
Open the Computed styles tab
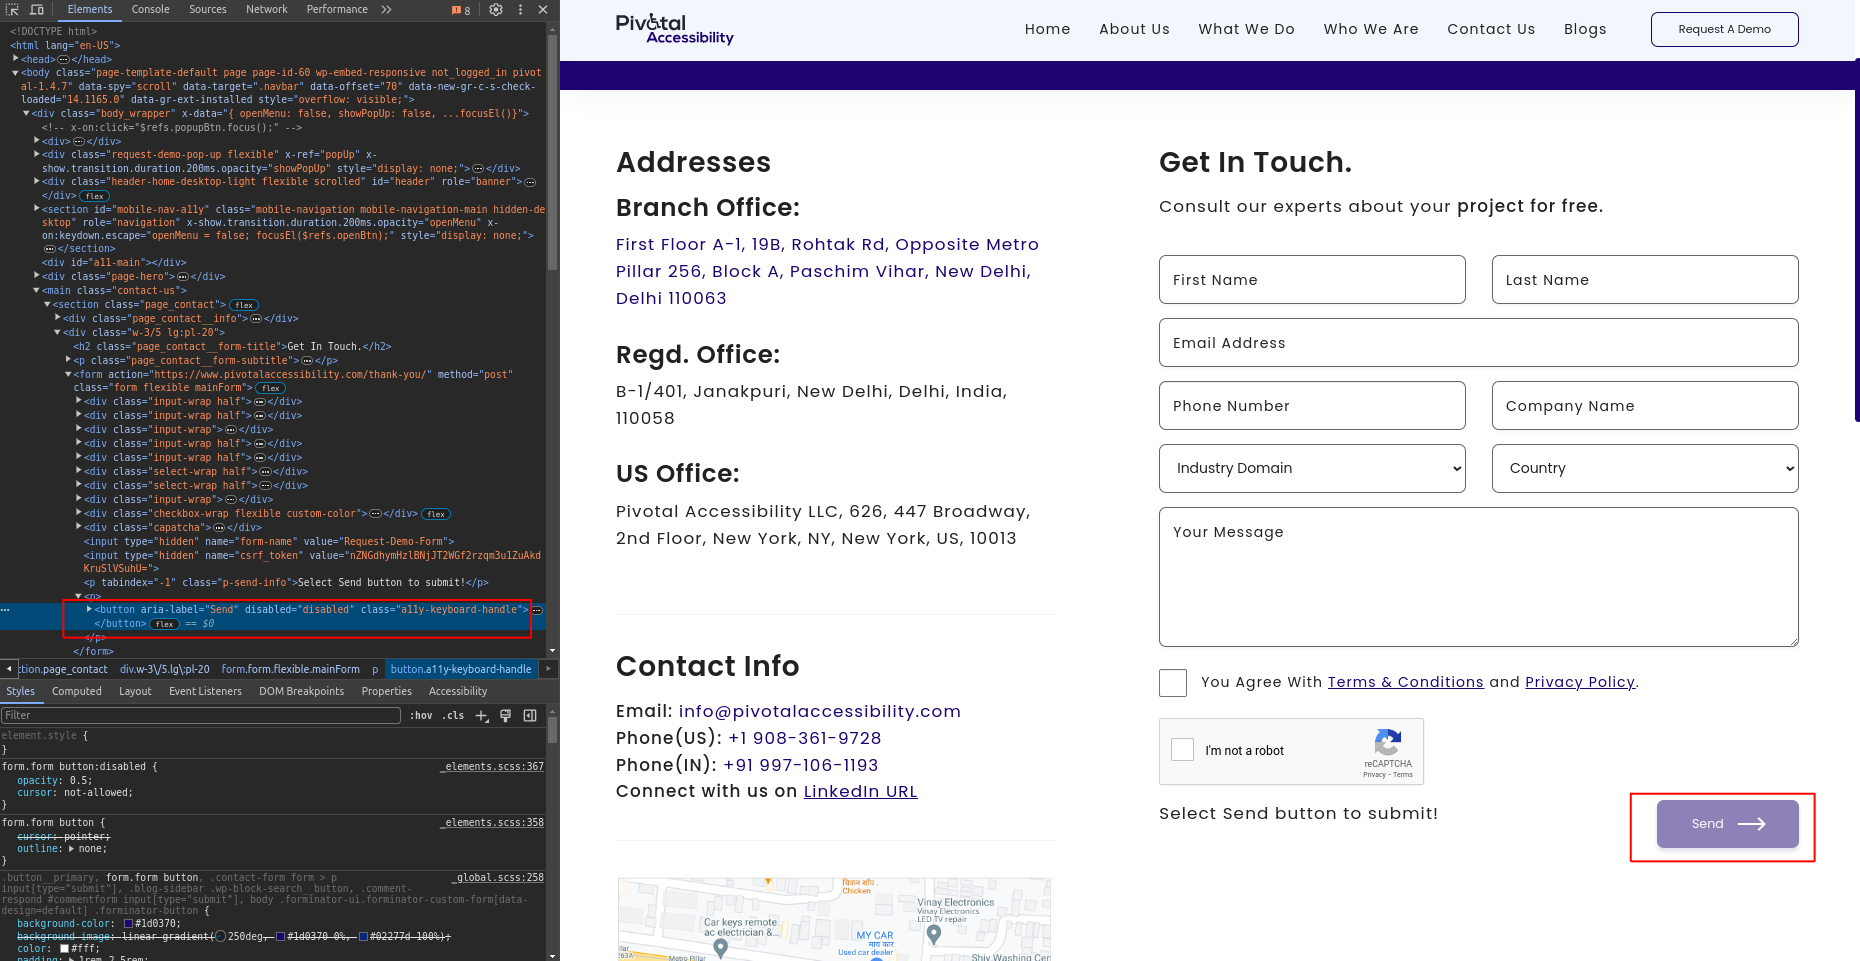point(77,692)
